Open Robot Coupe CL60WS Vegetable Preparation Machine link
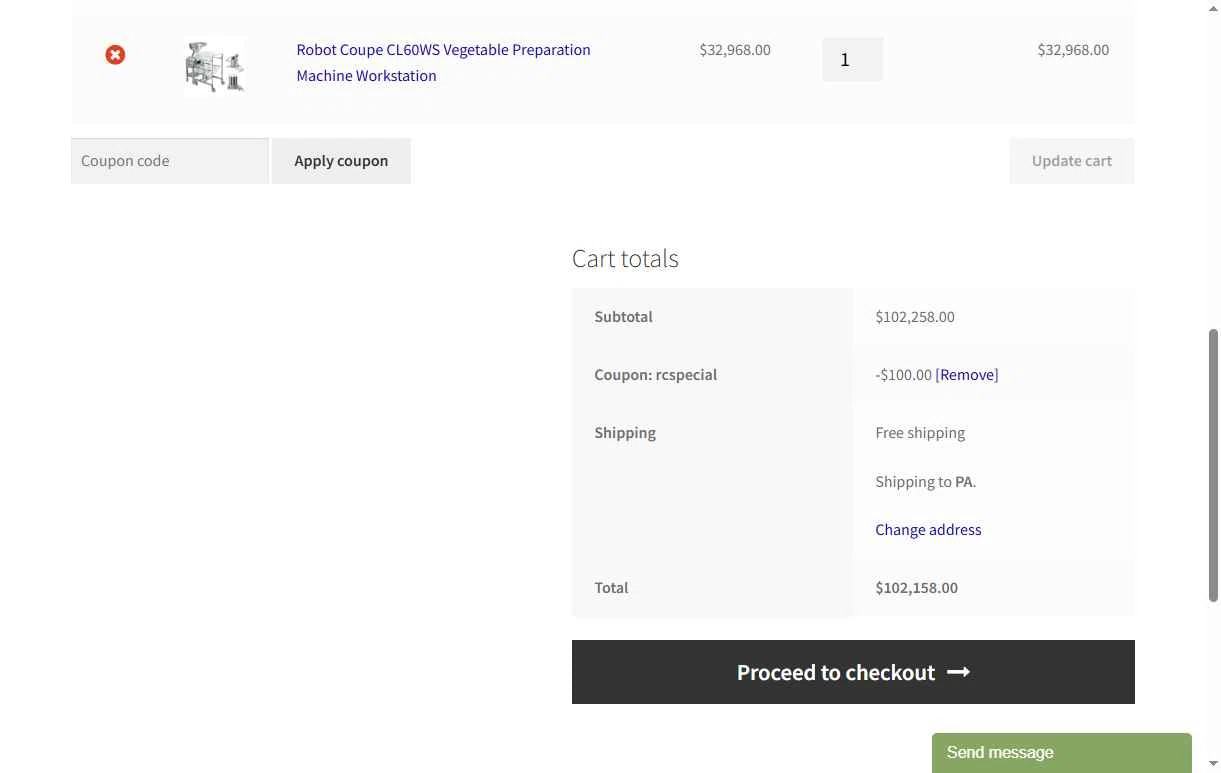Viewport: 1221px width, 773px height. 443,62
